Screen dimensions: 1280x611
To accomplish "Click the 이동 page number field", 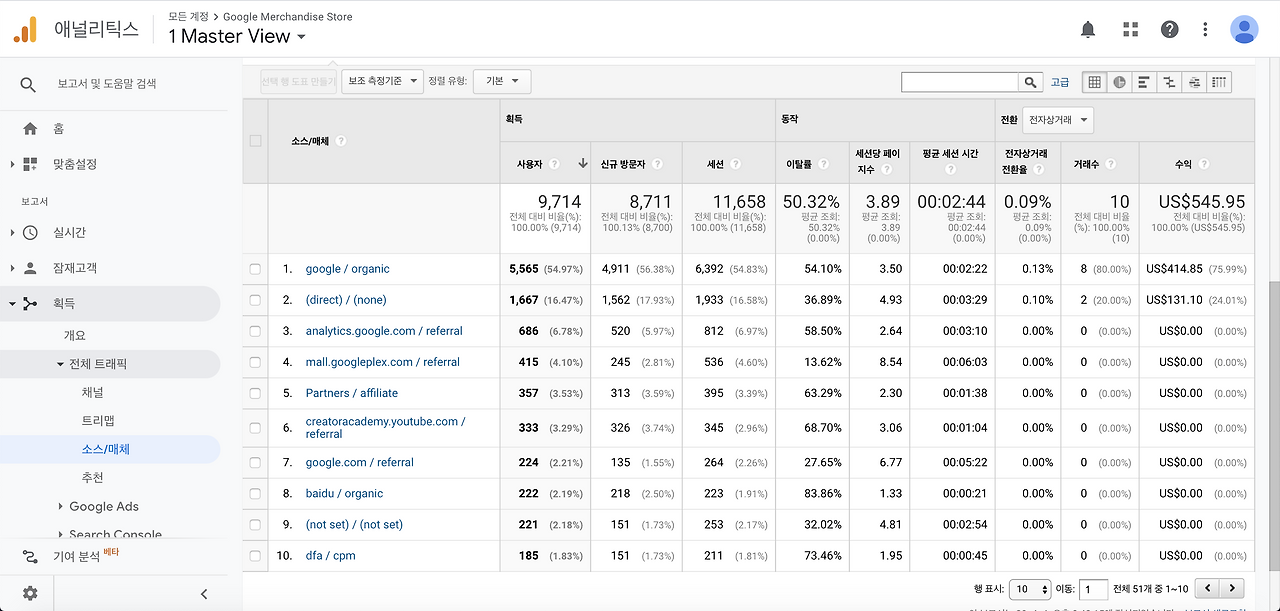I will tap(1094, 589).
